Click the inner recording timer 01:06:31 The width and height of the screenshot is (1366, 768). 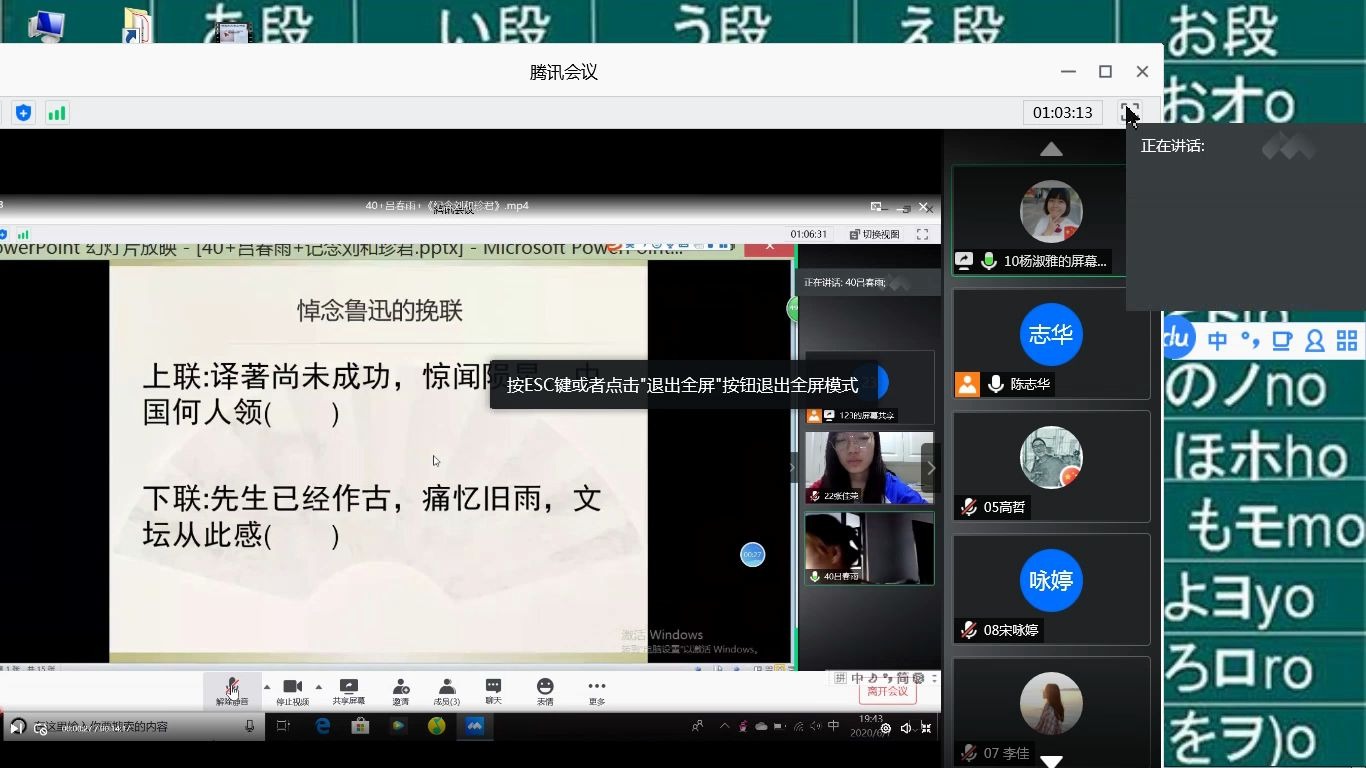pos(809,234)
